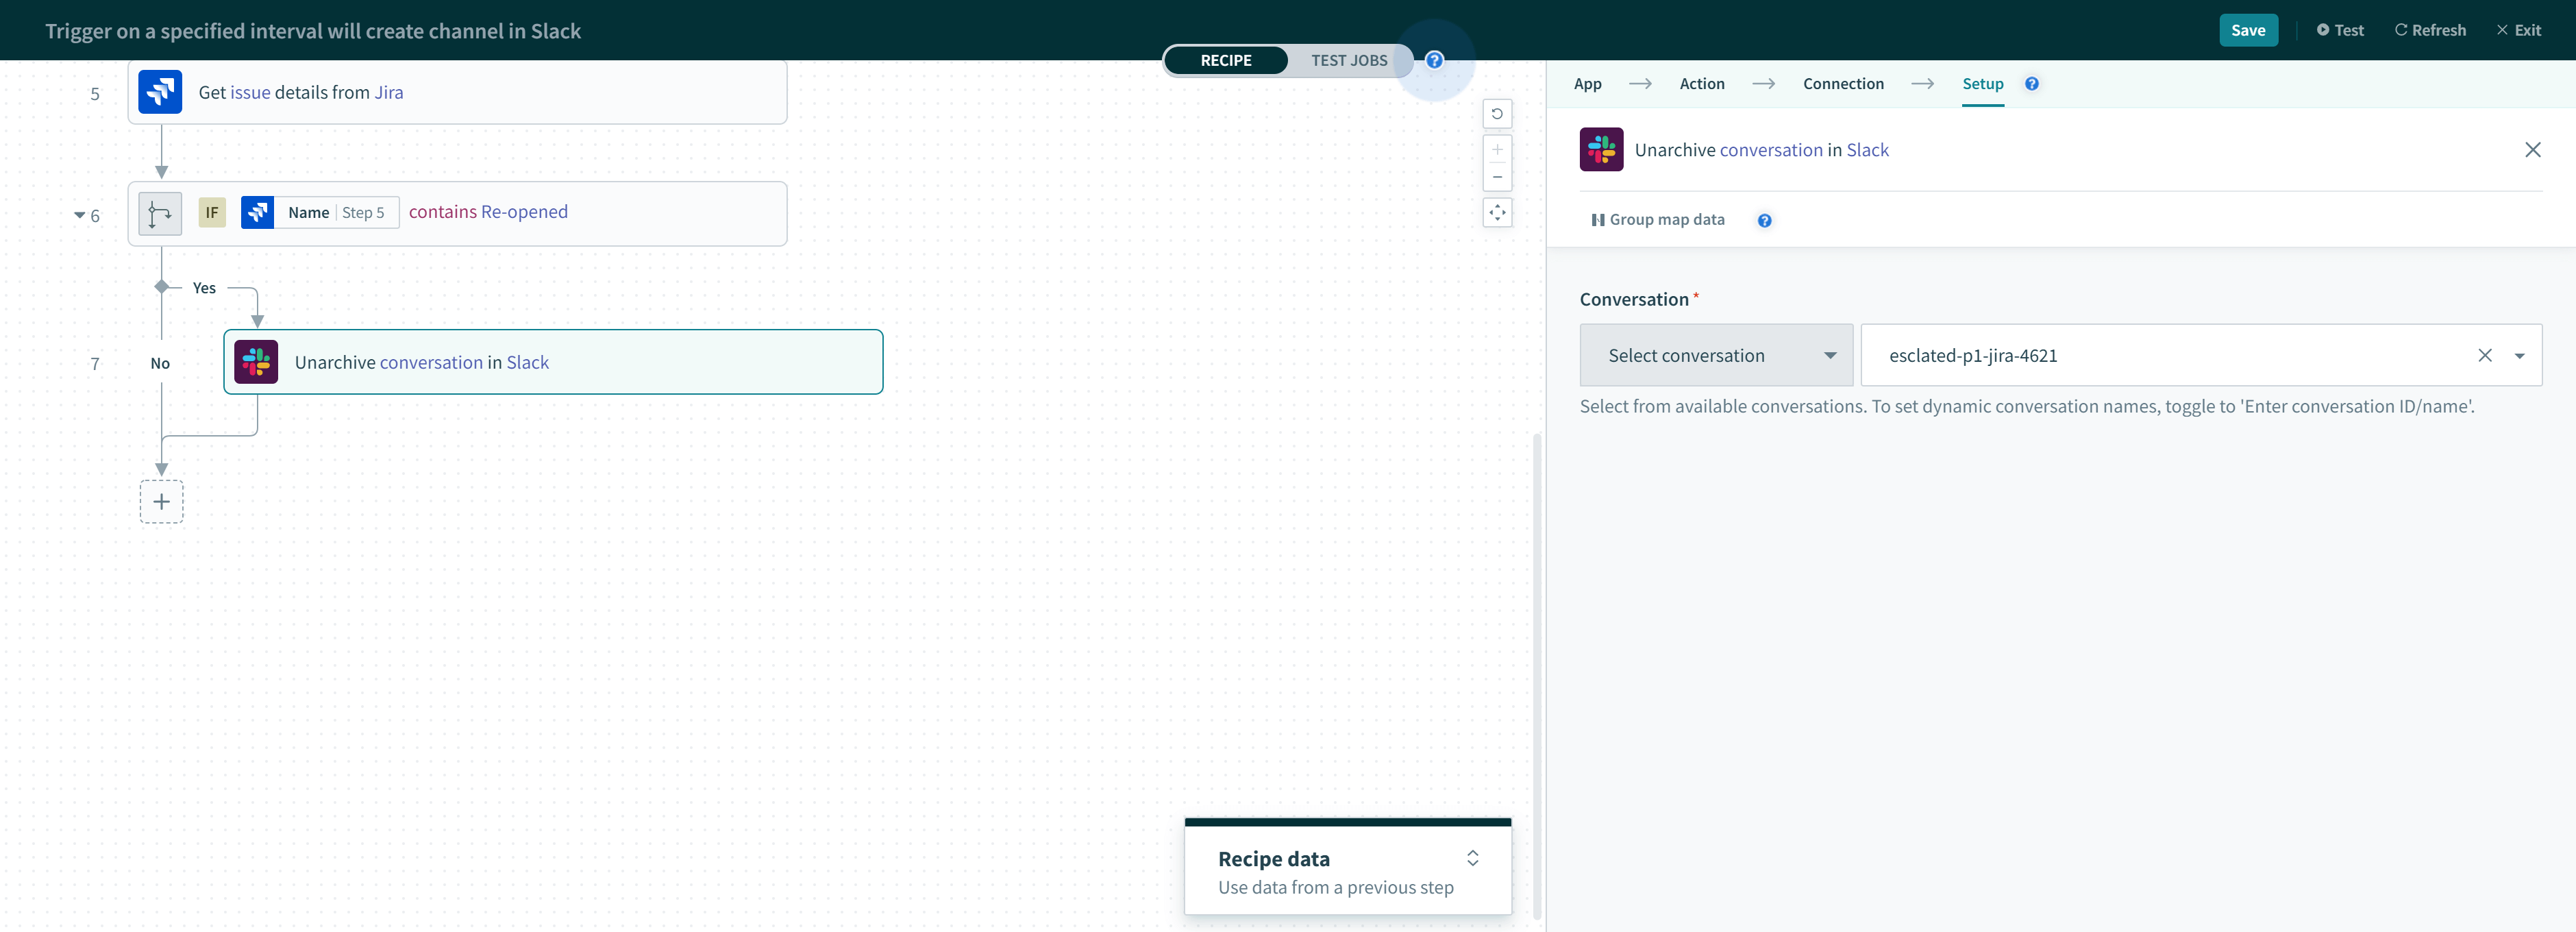Add a new step with plus button

pyautogui.click(x=161, y=502)
